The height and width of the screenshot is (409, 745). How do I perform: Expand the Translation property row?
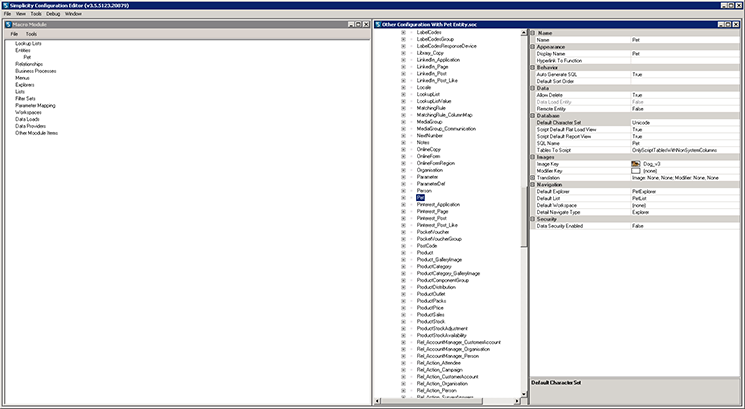click(x=533, y=178)
